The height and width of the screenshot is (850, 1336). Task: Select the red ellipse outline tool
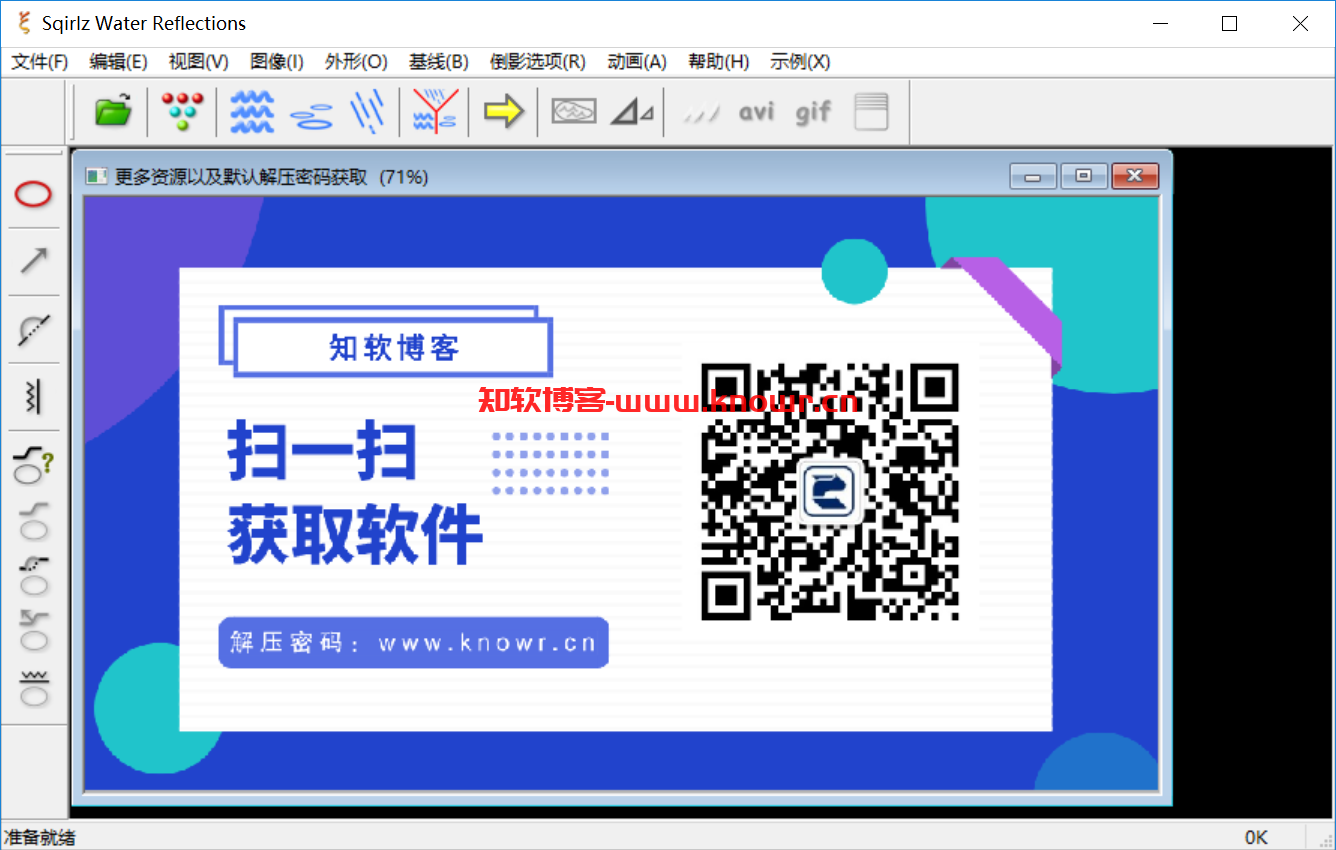pos(33,194)
